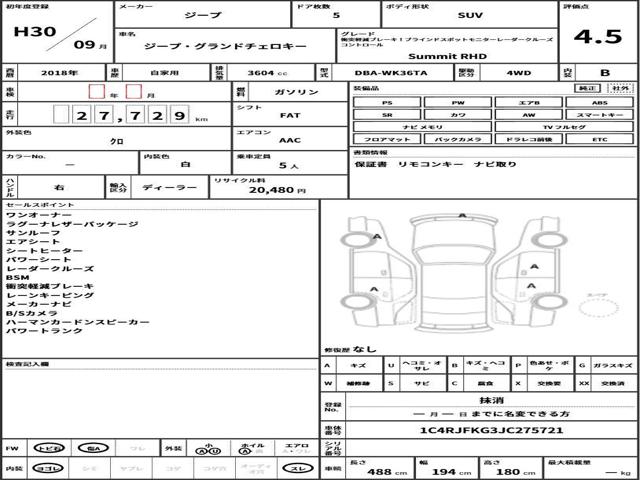Click the 純正 legend box in equipment header

tap(587, 88)
